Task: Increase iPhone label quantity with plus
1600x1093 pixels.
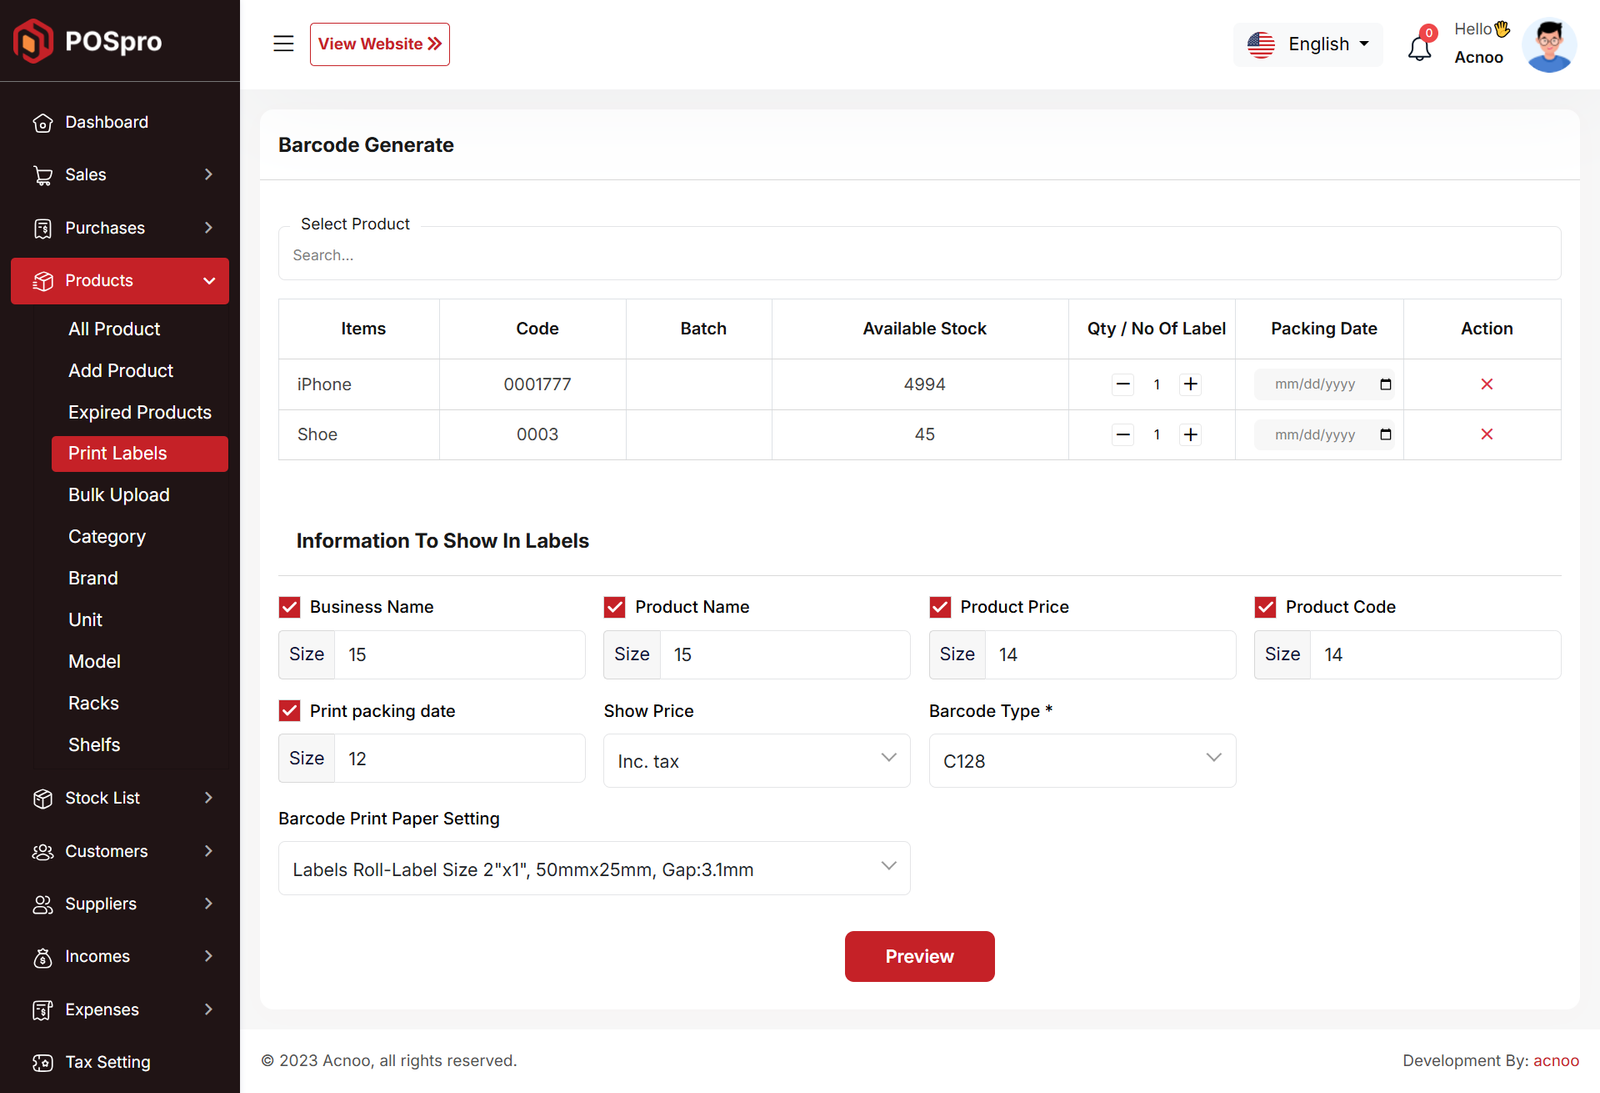Action: 1190,384
